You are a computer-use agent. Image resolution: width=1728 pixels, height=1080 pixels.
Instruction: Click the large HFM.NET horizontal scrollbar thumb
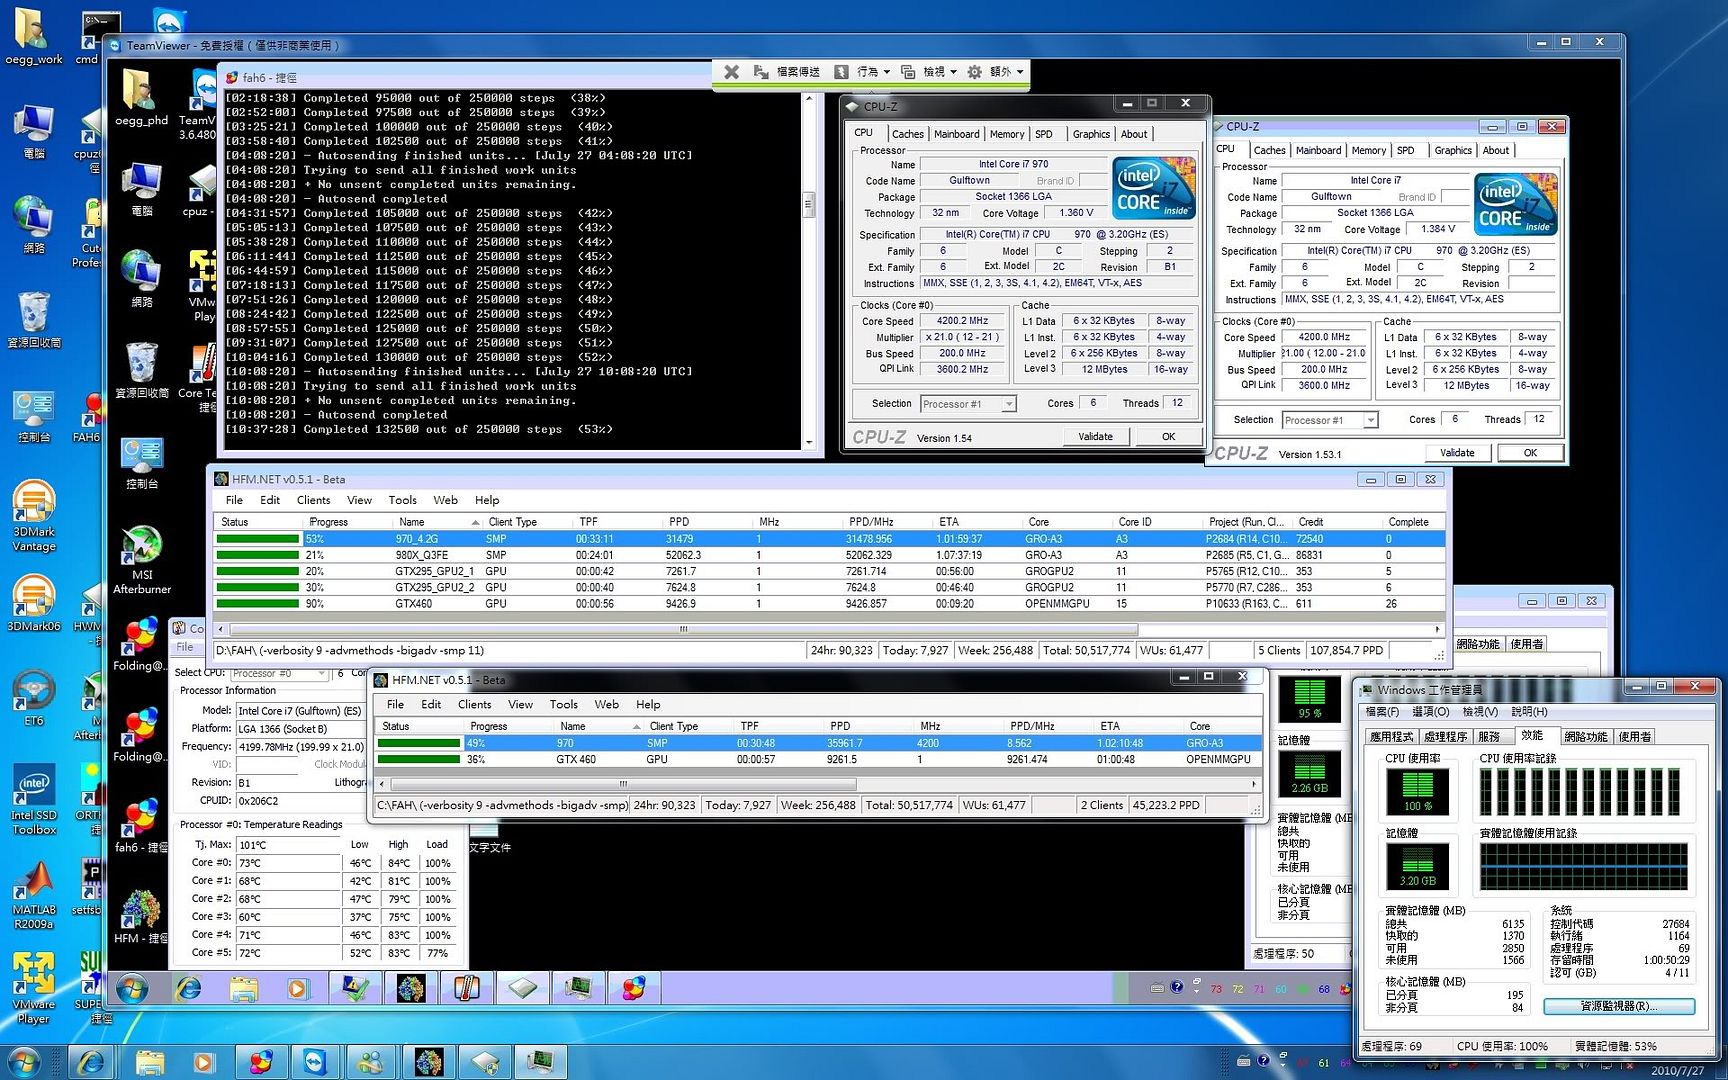[683, 630]
